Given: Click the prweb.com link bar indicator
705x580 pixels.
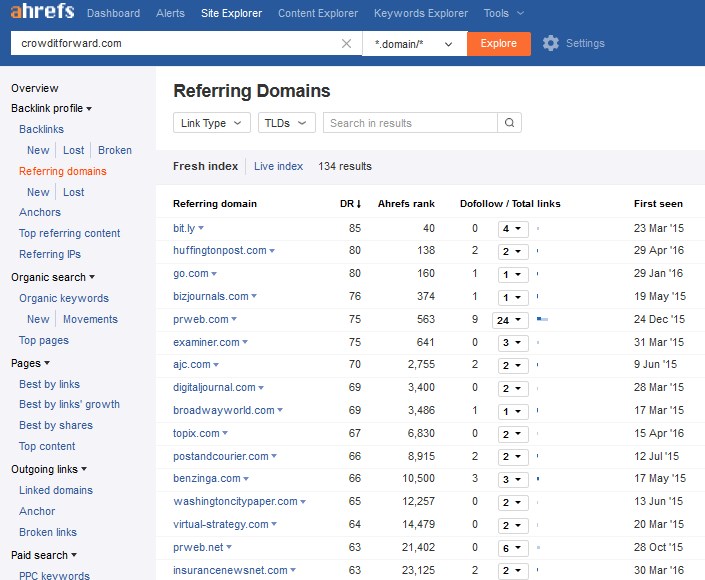Looking at the screenshot, I should tap(542, 320).
